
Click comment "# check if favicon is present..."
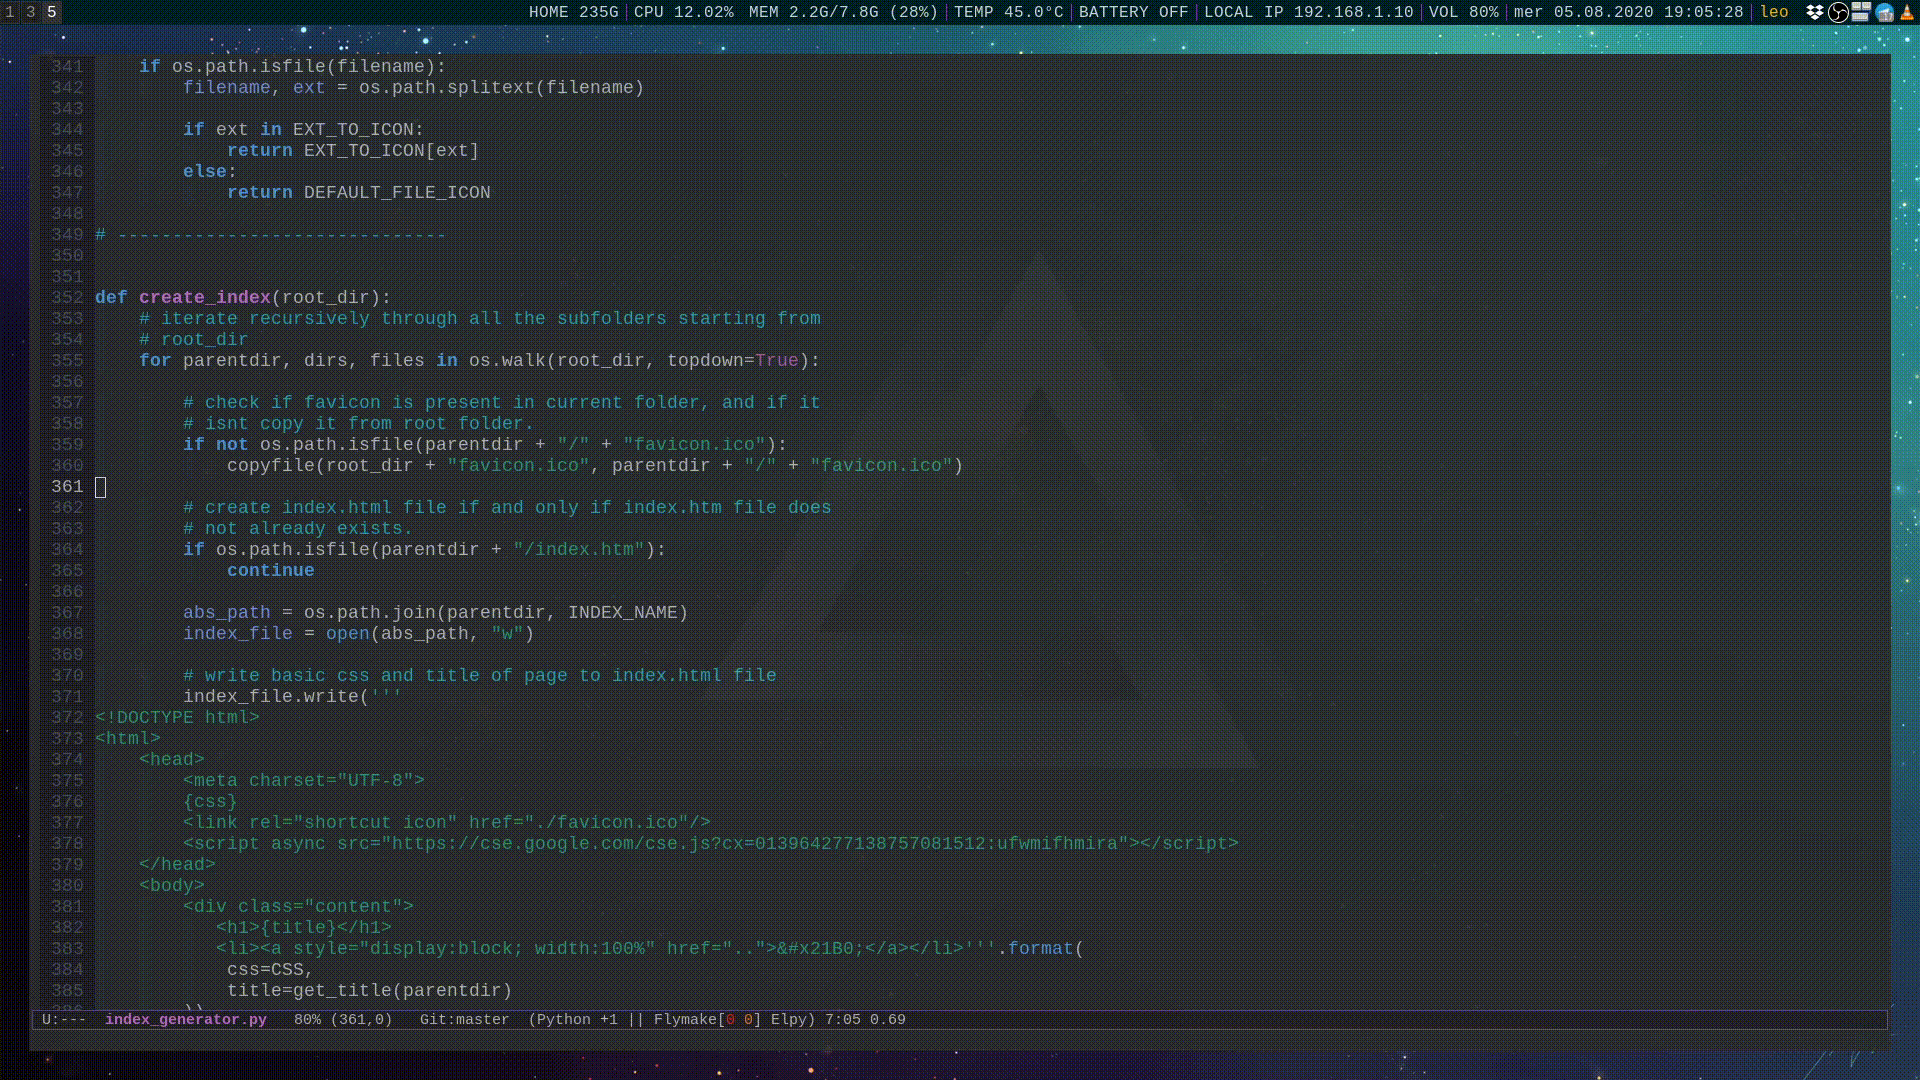(x=502, y=403)
